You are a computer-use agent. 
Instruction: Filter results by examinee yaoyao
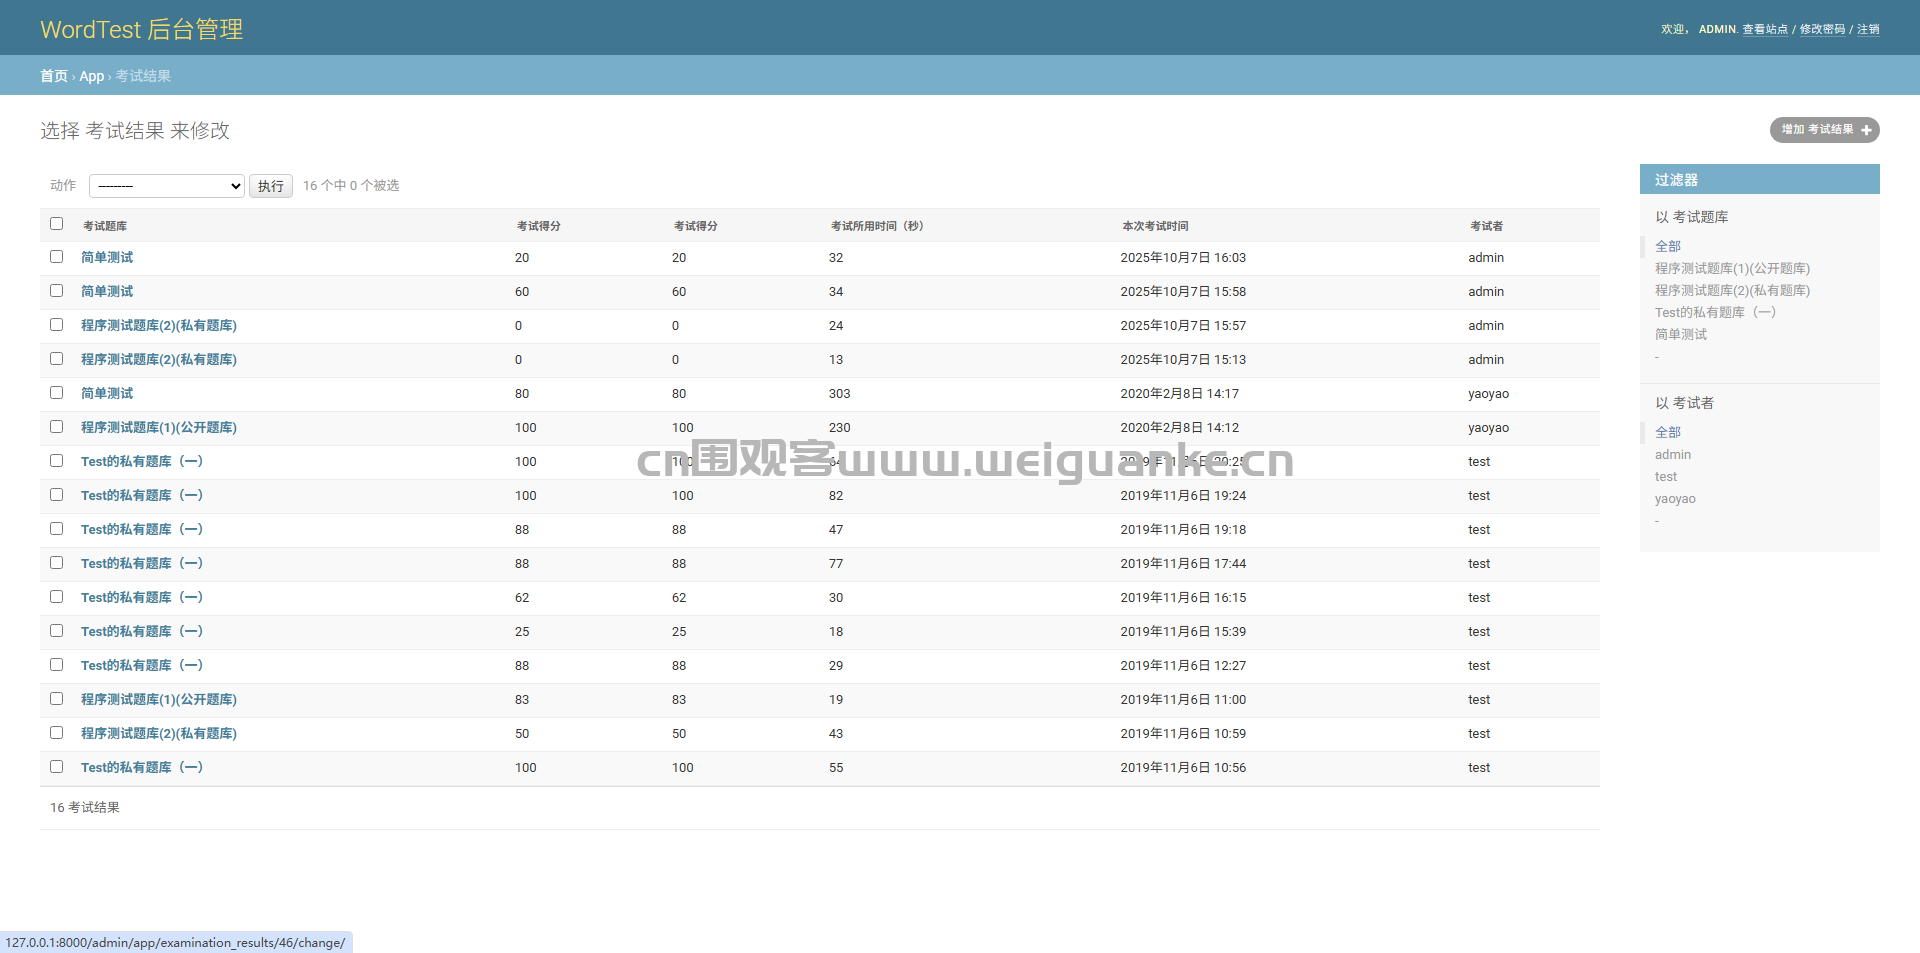[x=1675, y=499]
